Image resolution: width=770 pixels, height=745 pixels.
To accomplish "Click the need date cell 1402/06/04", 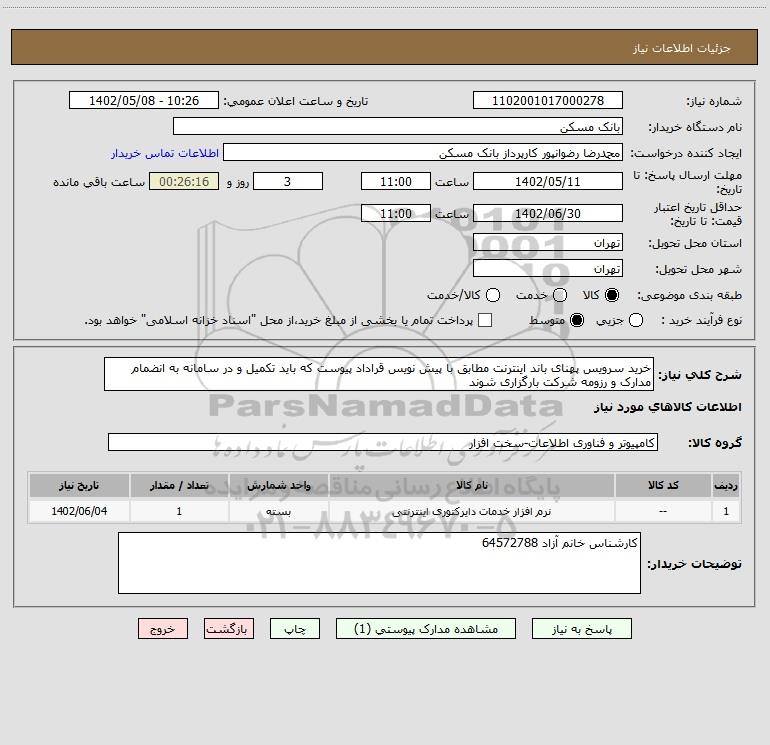I will (x=79, y=511).
